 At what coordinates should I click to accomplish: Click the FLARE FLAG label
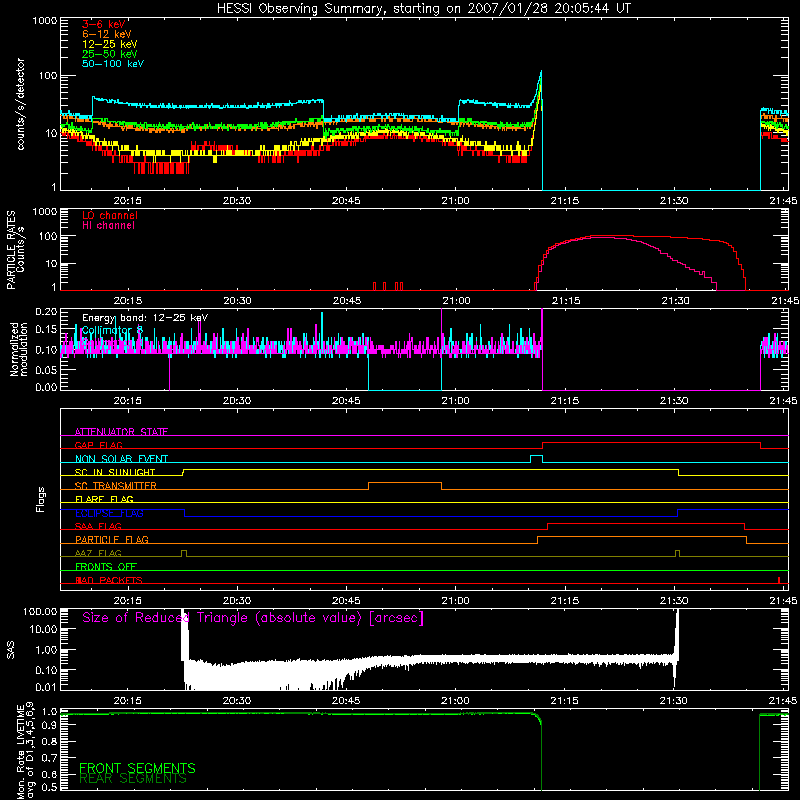click(104, 499)
